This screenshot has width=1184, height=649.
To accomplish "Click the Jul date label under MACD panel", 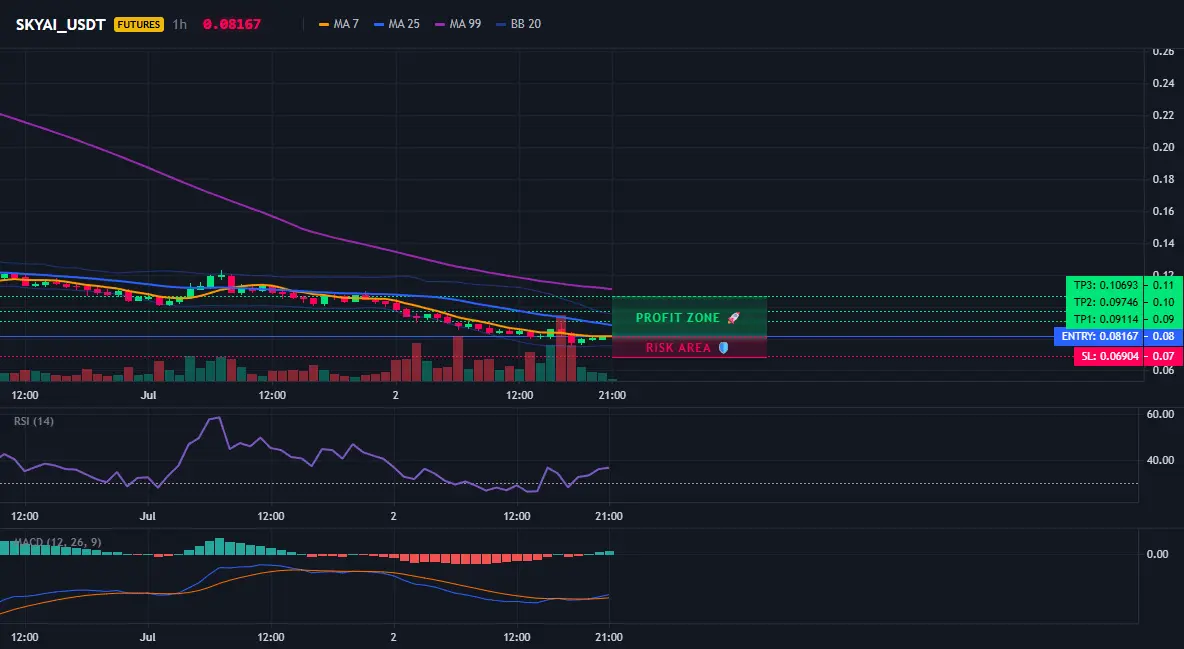I will tap(147, 637).
